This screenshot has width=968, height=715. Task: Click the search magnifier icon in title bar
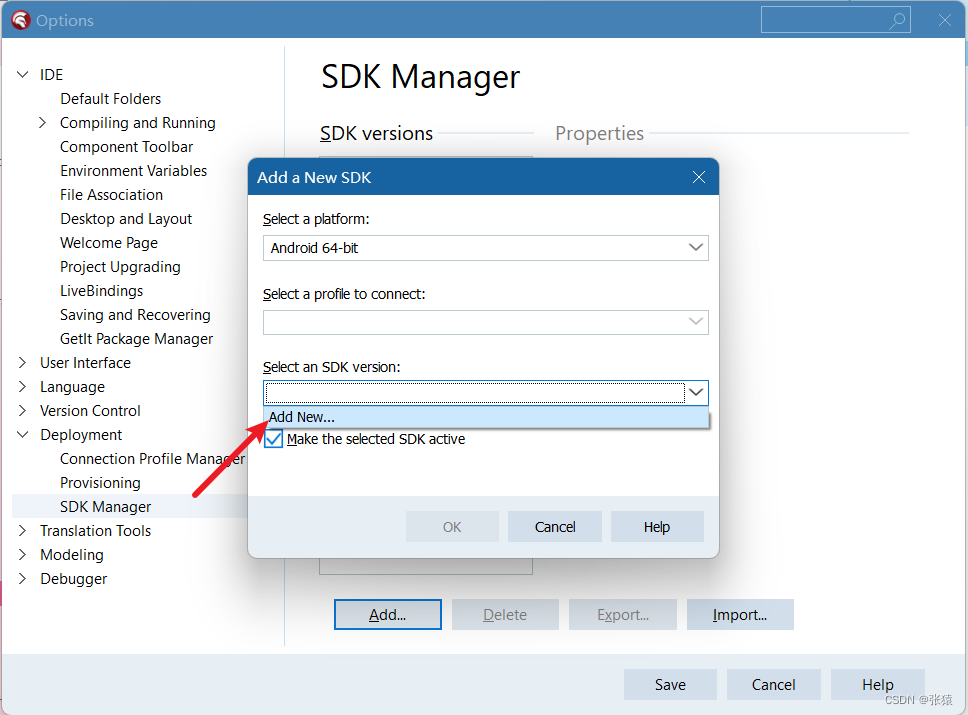click(x=898, y=20)
